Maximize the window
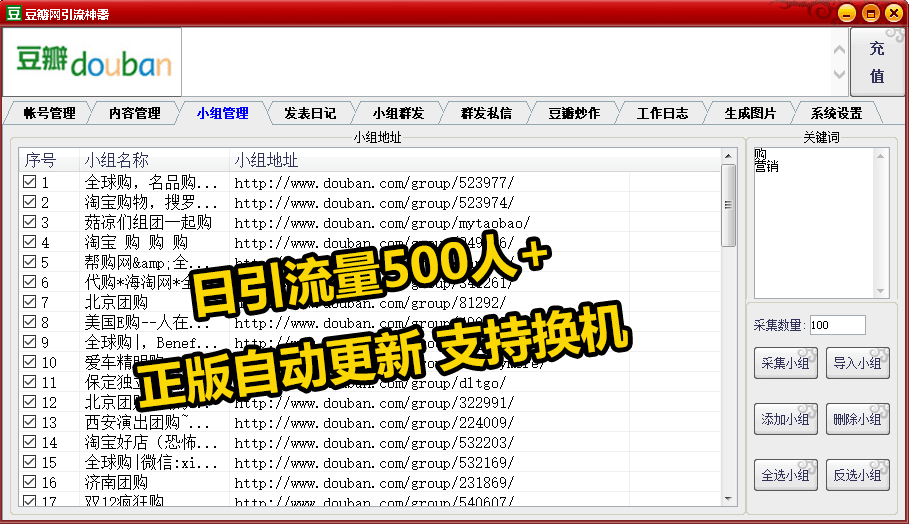 click(870, 13)
